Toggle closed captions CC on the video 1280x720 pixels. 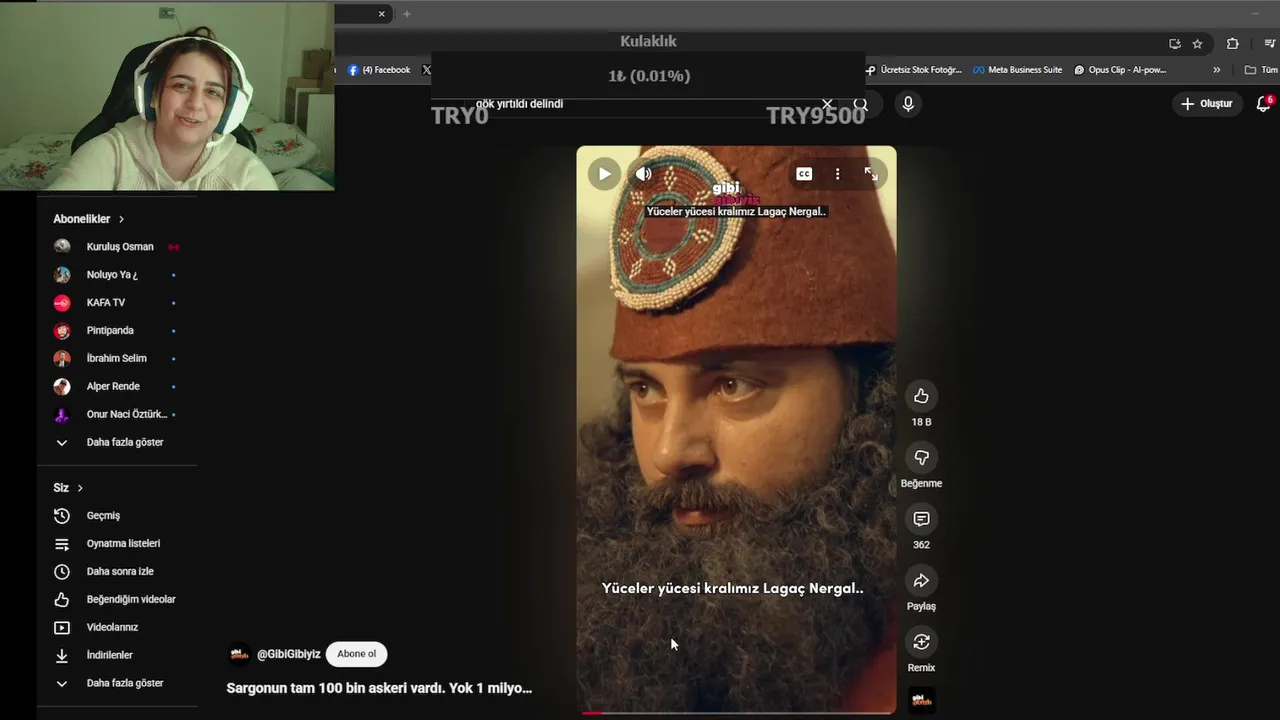[804, 173]
